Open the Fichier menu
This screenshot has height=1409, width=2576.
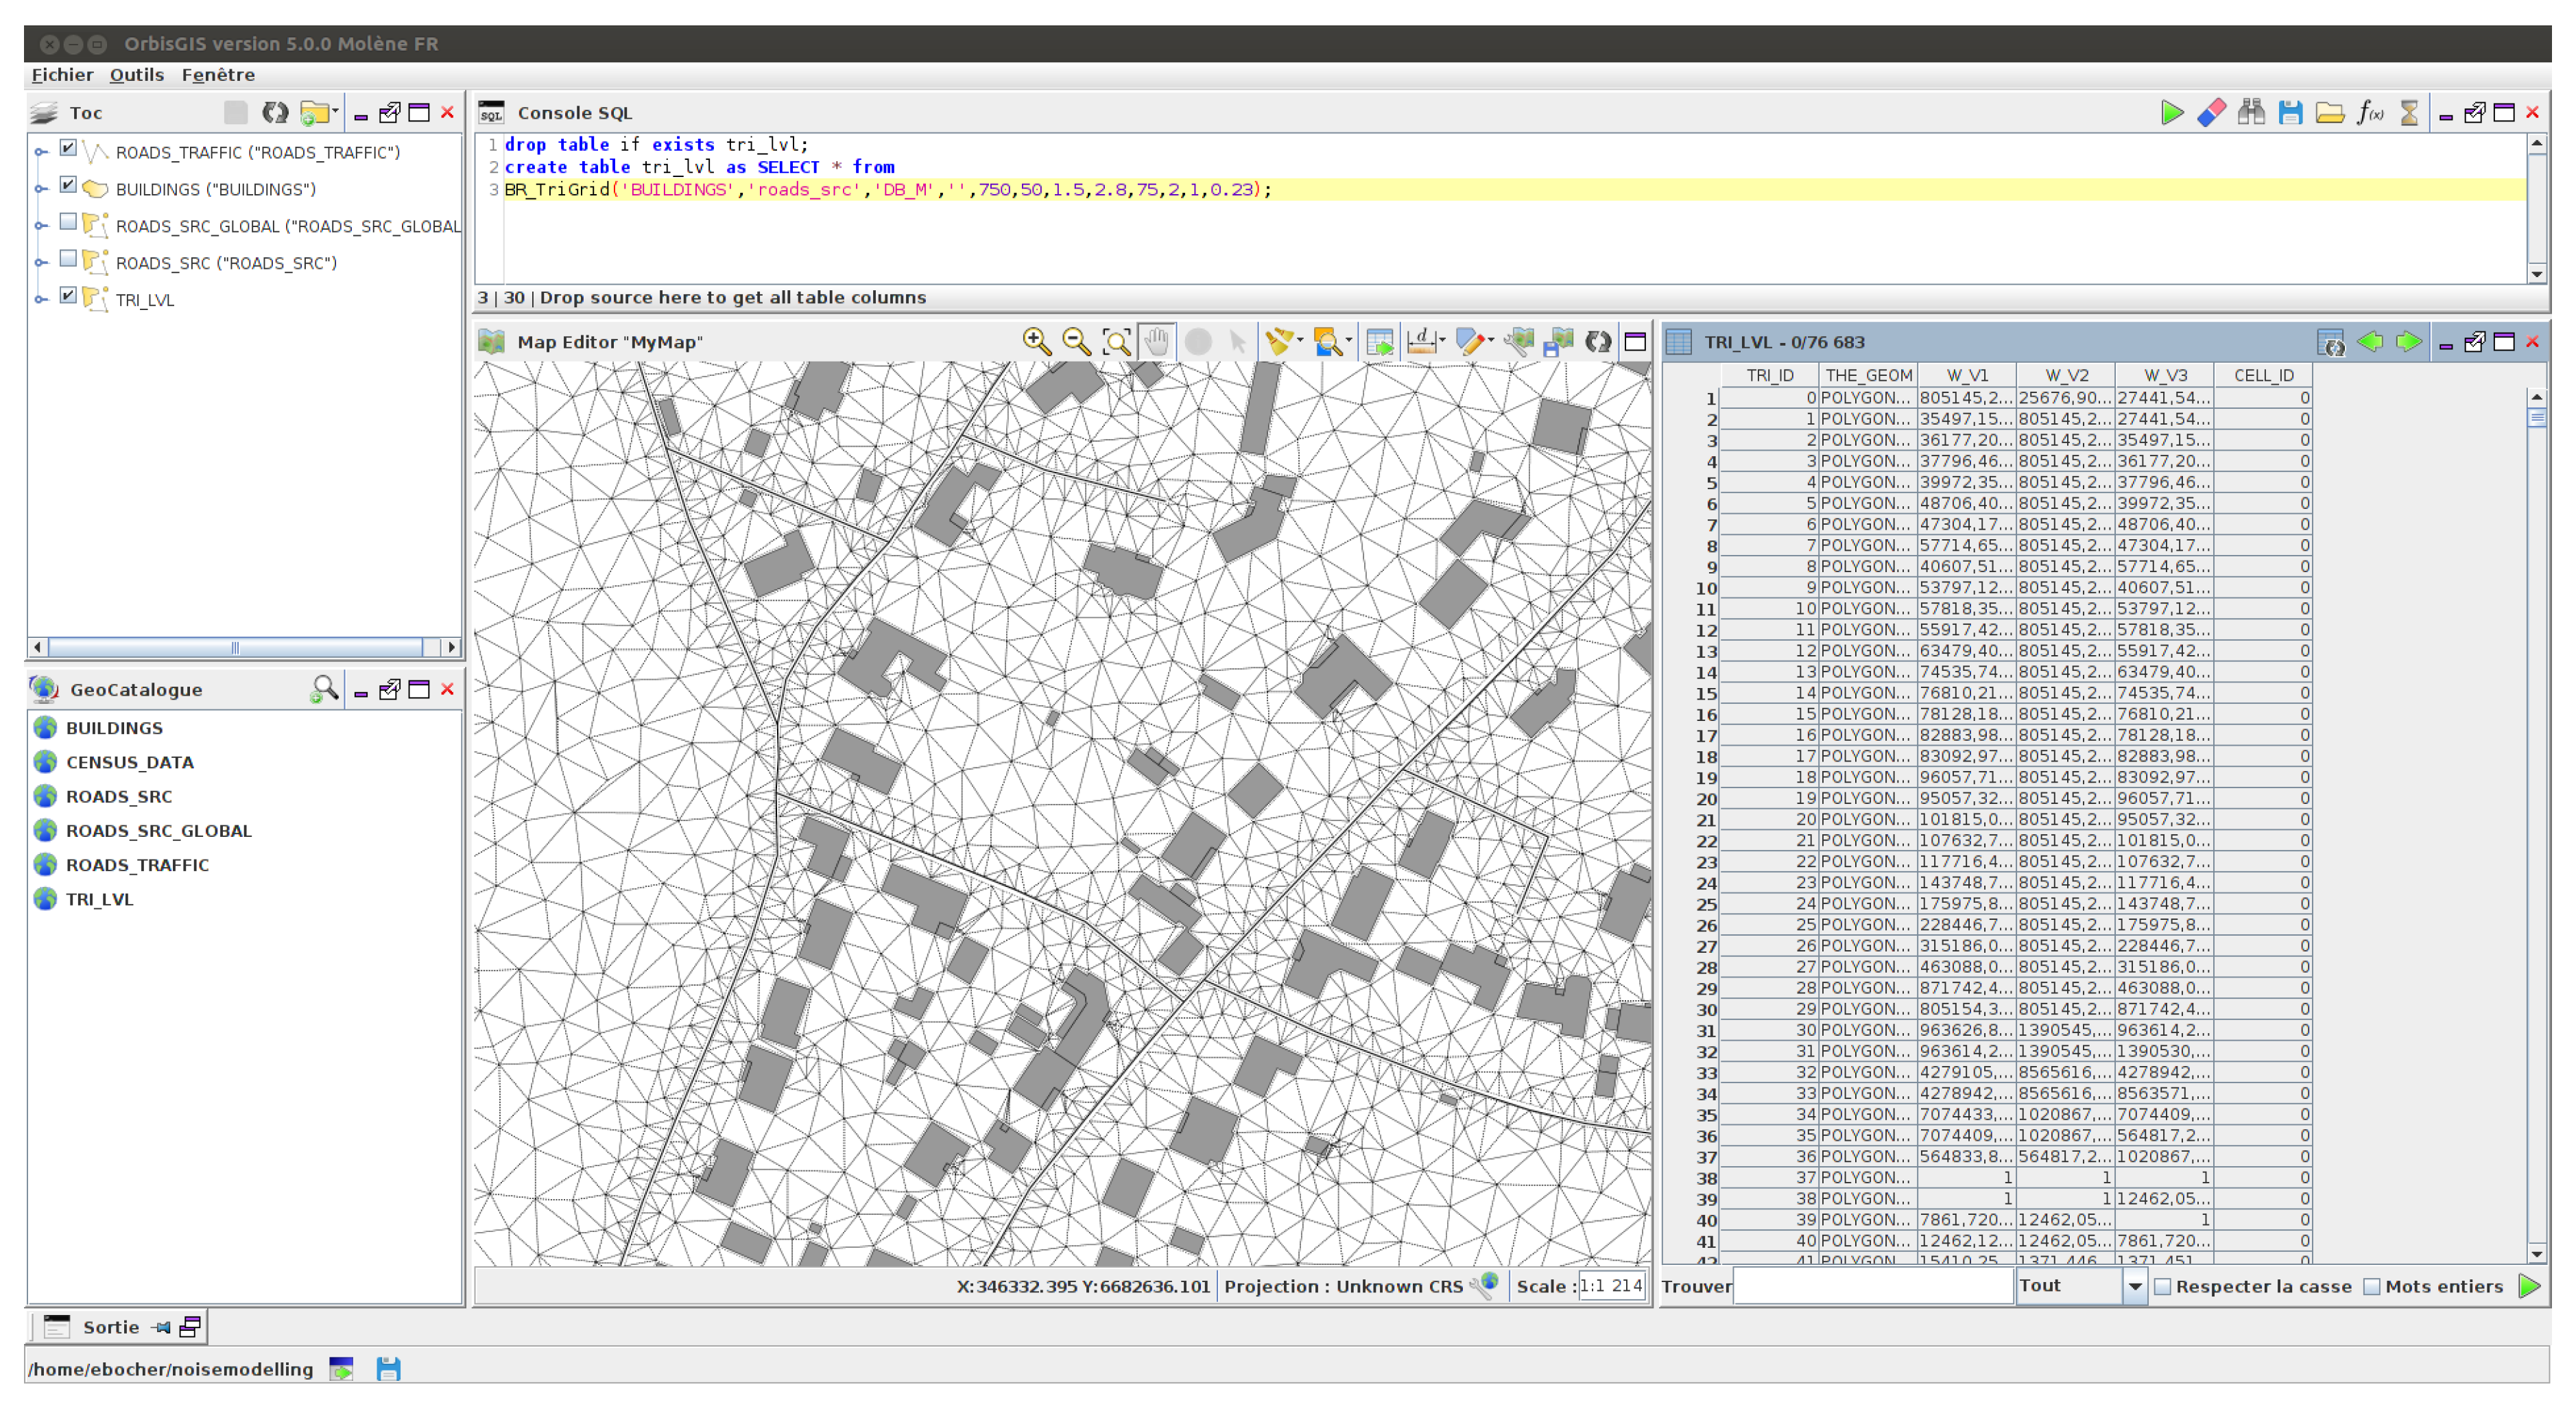point(62,75)
